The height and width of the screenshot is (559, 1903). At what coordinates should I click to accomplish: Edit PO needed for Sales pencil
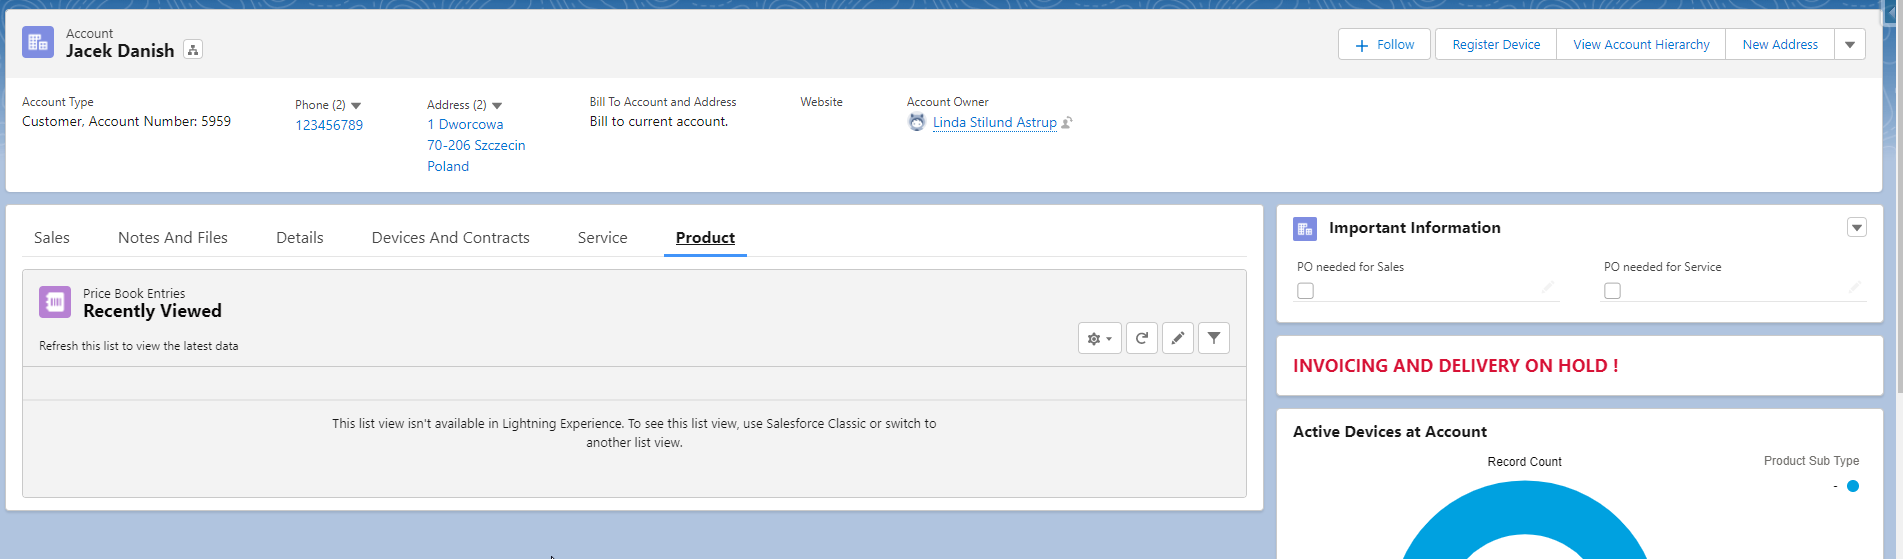tap(1547, 288)
